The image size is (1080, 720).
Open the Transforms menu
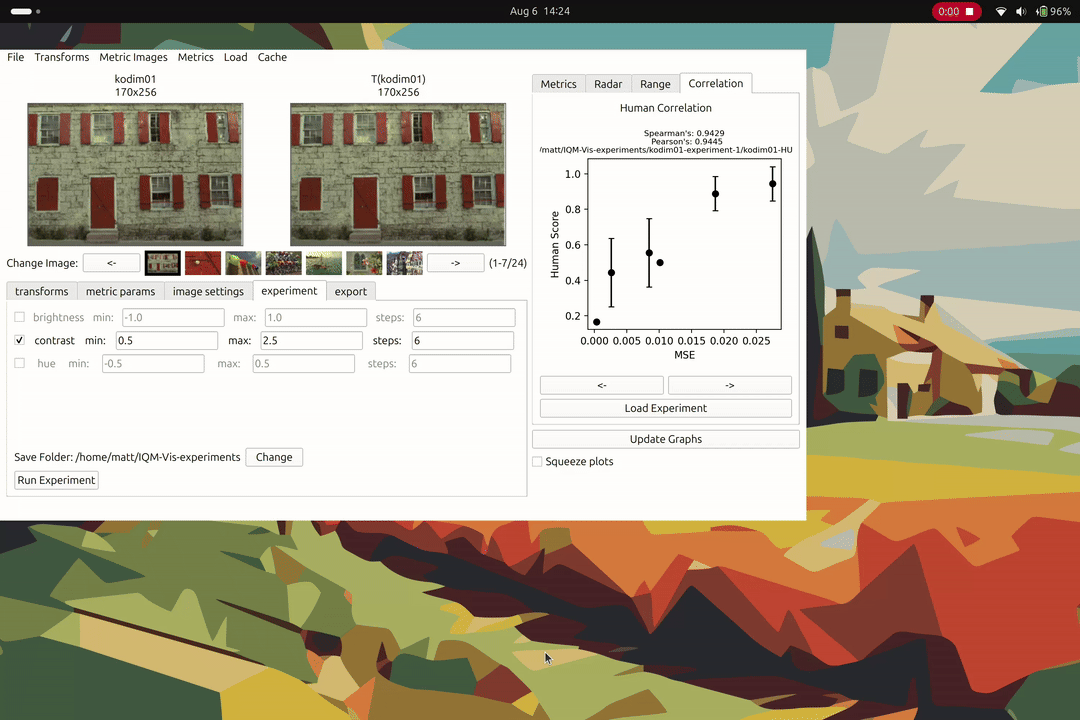[x=62, y=57]
